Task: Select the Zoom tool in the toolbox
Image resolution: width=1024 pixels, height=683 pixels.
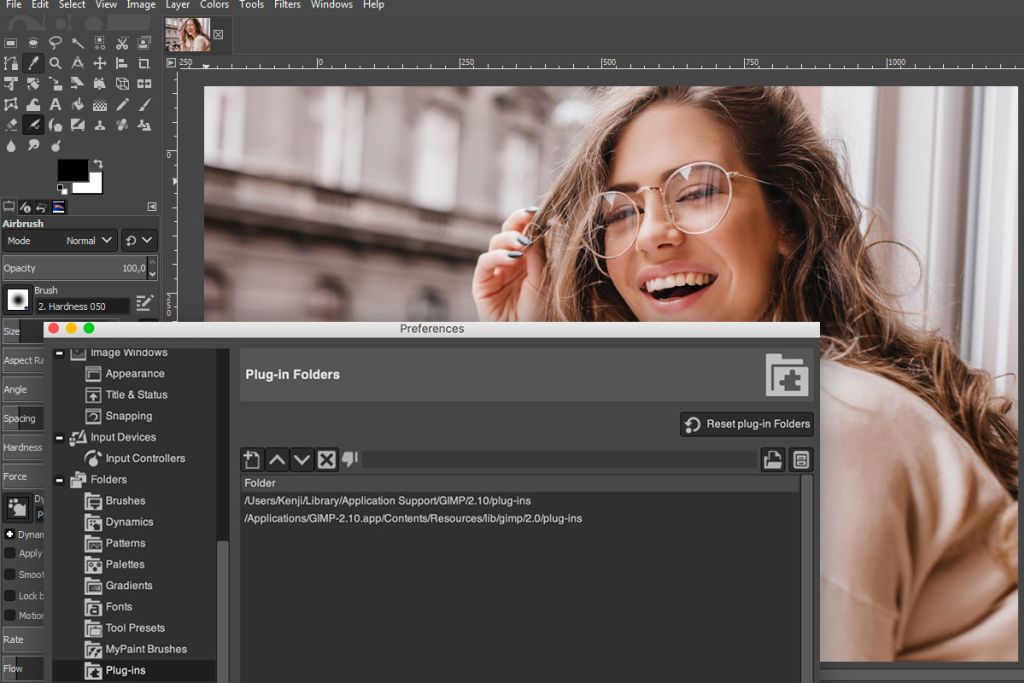Action: (55, 62)
